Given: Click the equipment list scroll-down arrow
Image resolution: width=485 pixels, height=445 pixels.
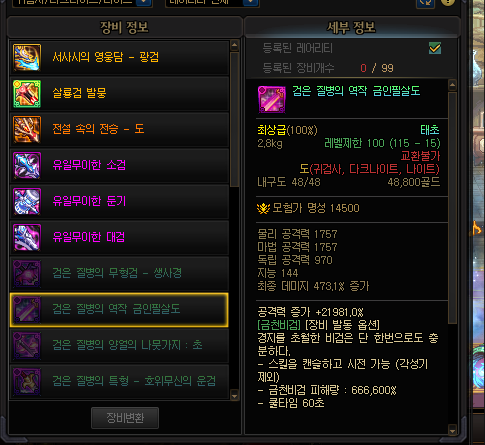Looking at the screenshot, I should [x=234, y=396].
